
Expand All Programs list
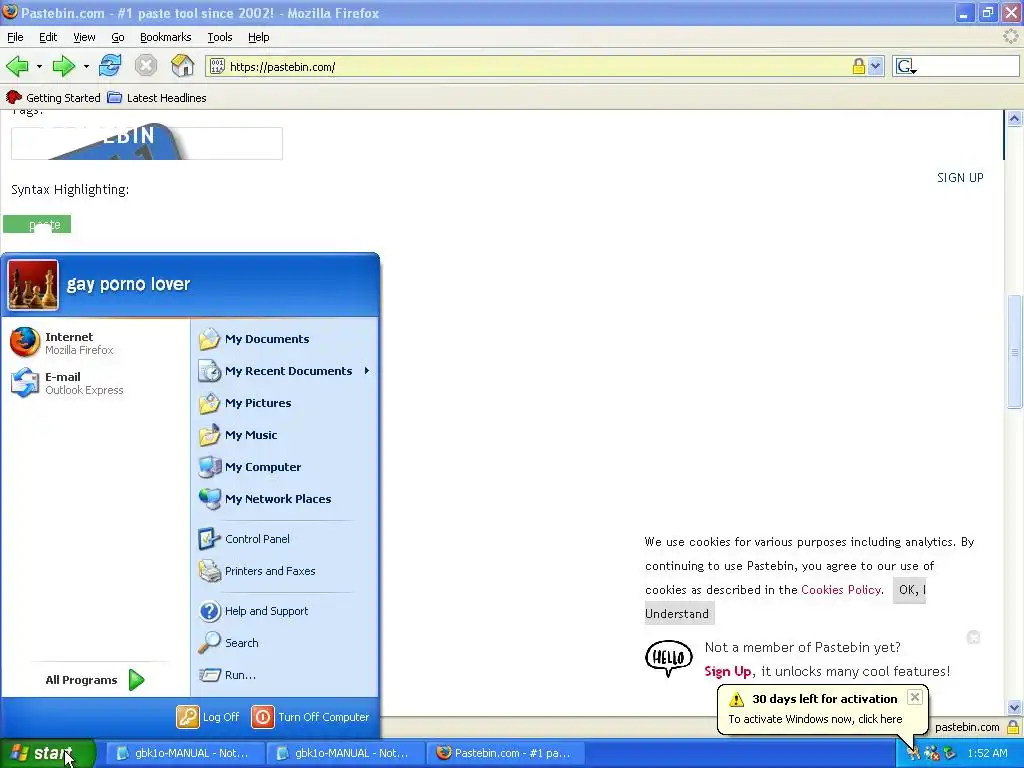tap(95, 680)
